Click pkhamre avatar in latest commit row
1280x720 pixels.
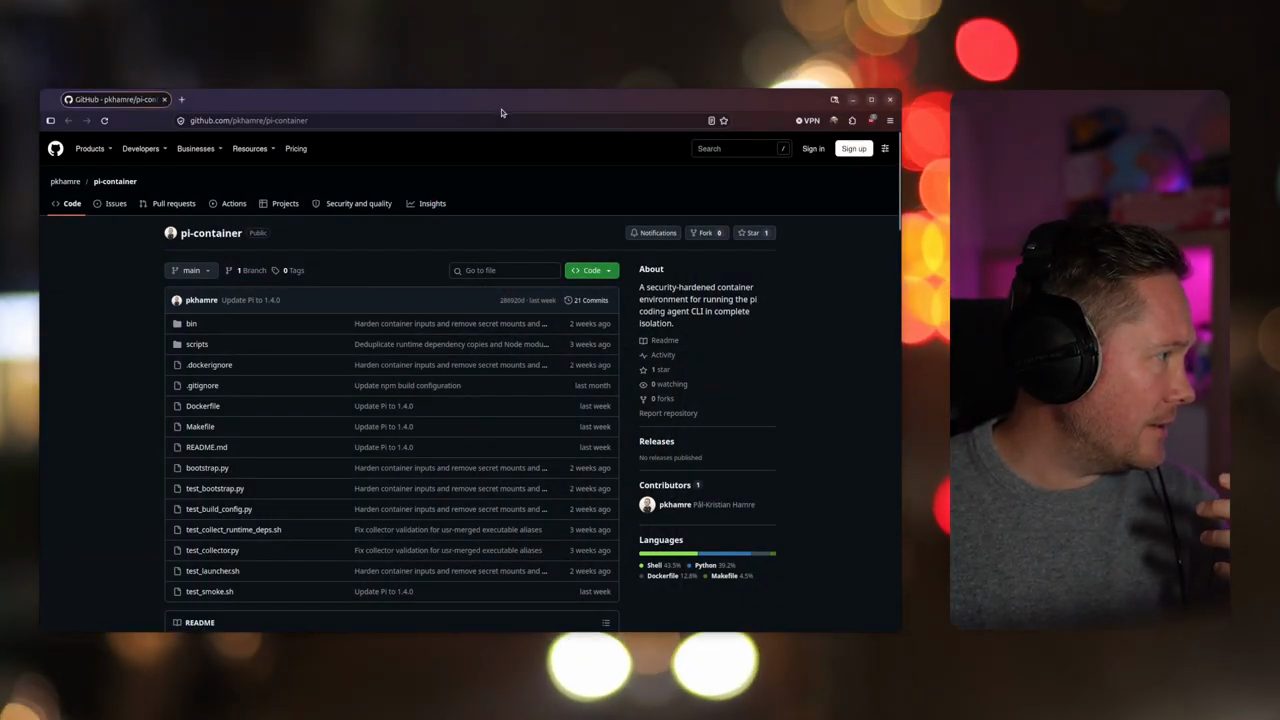pyautogui.click(x=177, y=300)
